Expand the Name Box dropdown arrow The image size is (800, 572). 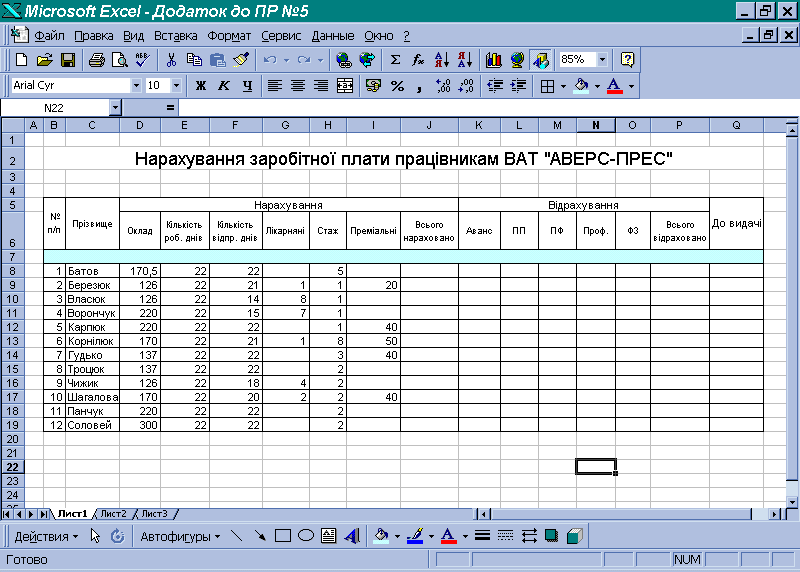click(x=115, y=108)
